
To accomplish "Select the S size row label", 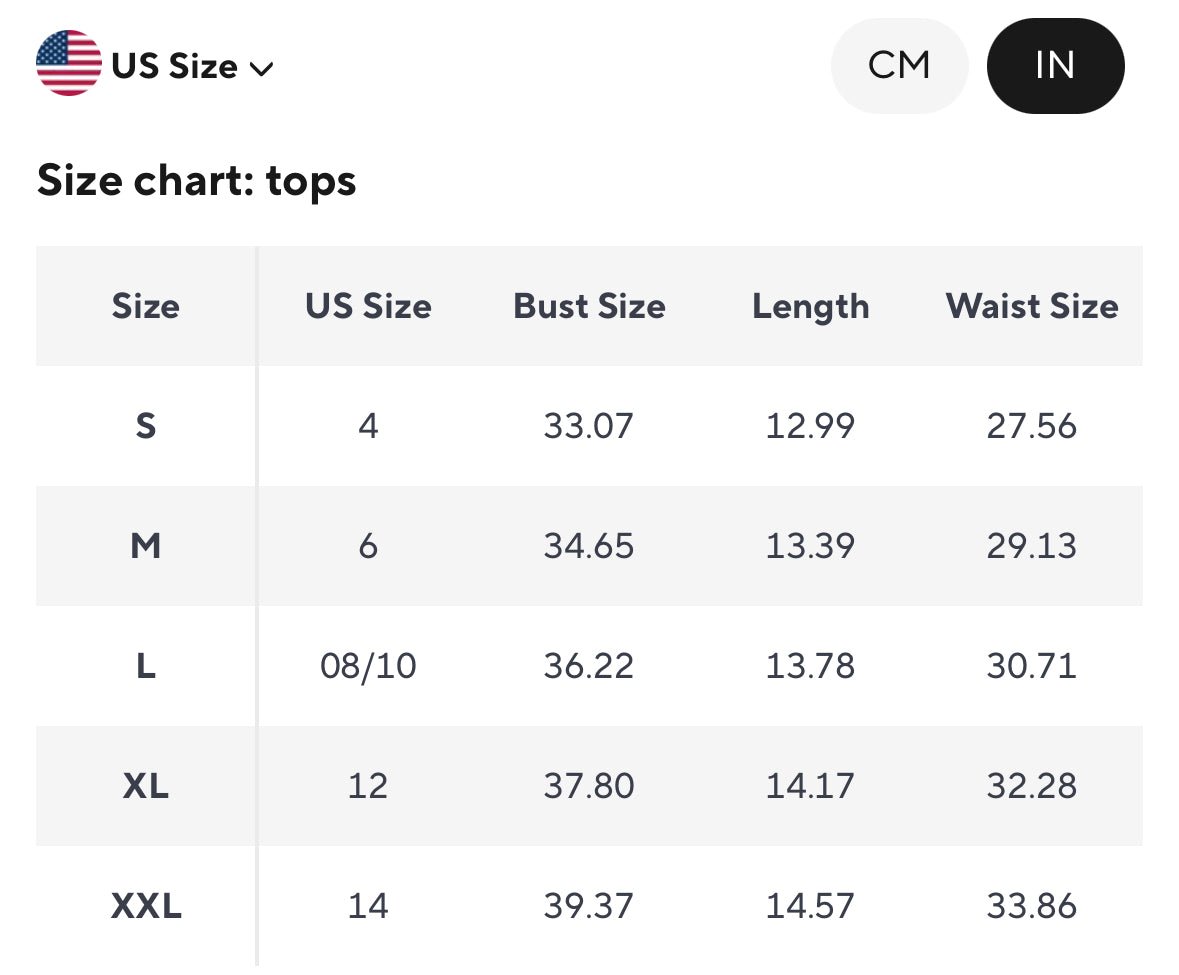I will [x=145, y=426].
